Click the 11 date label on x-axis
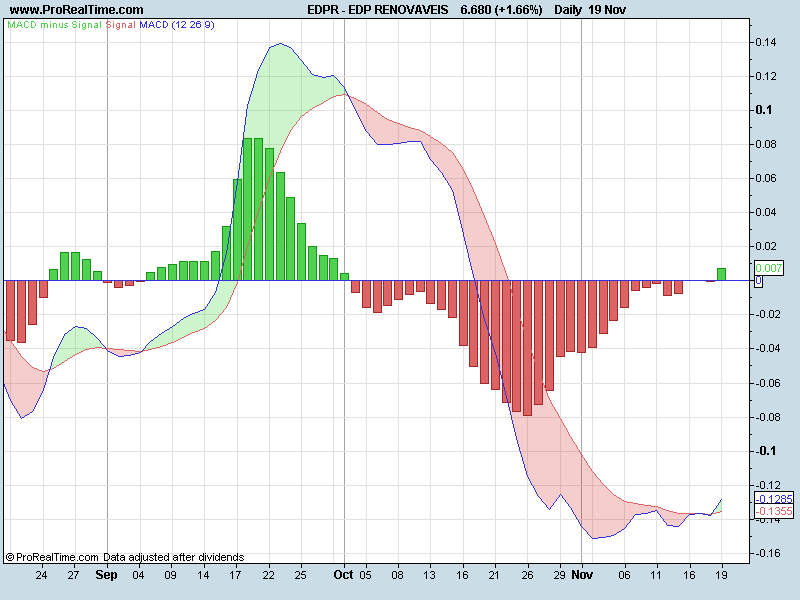This screenshot has height=600, width=800. [x=657, y=575]
